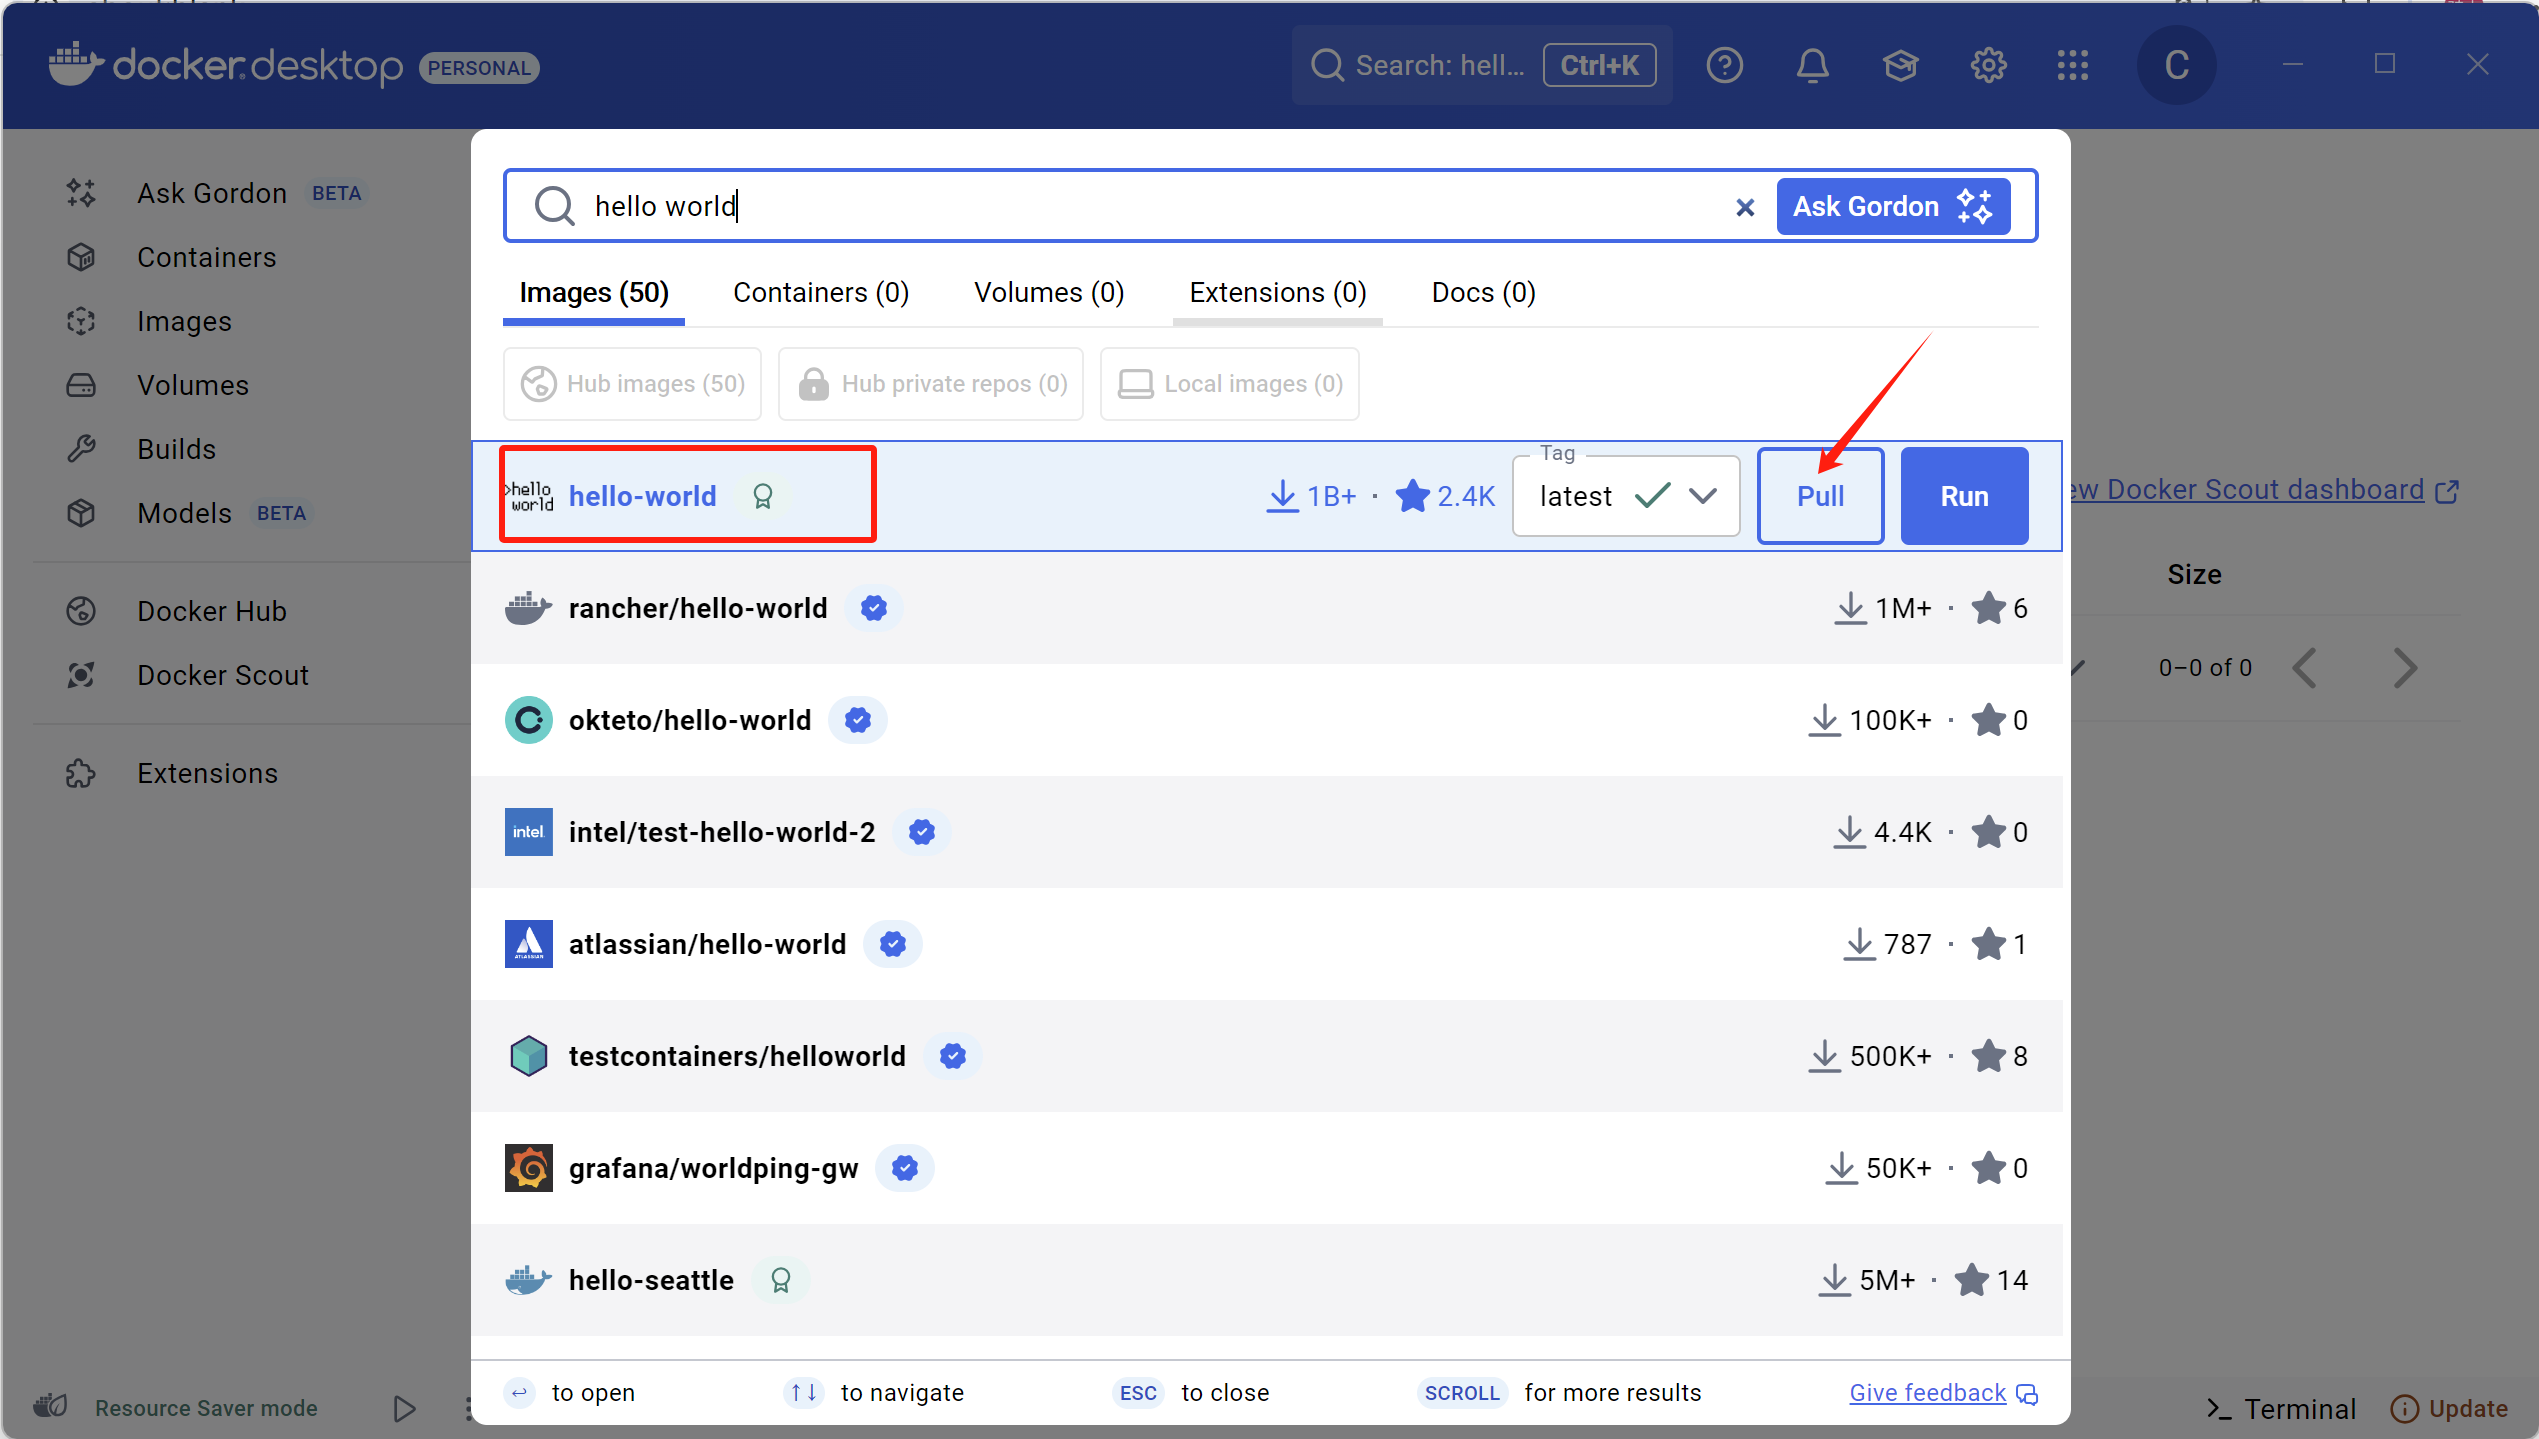Toggle the Local images (0) filter
The height and width of the screenshot is (1439, 2539).
point(1229,384)
